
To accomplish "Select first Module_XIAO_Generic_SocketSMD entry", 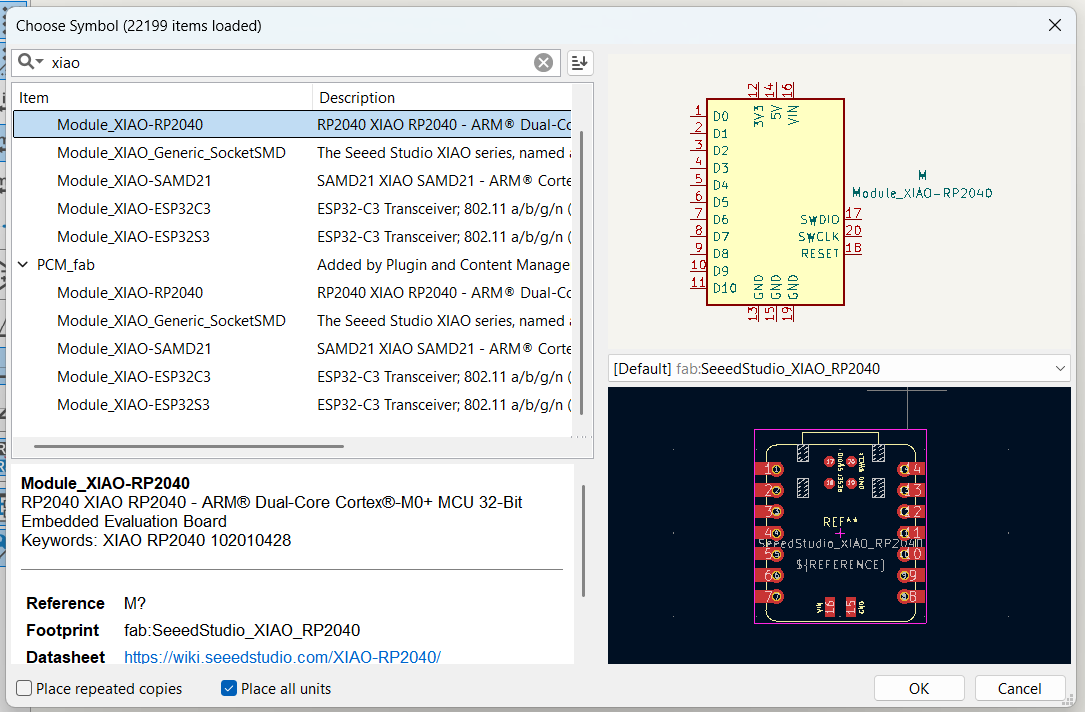I will [x=293, y=153].
